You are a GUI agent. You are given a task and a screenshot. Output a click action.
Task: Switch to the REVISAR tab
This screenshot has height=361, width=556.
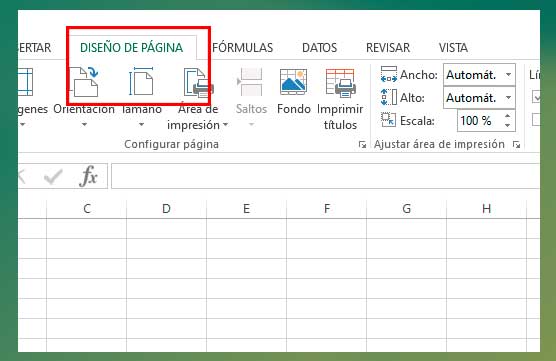click(388, 48)
